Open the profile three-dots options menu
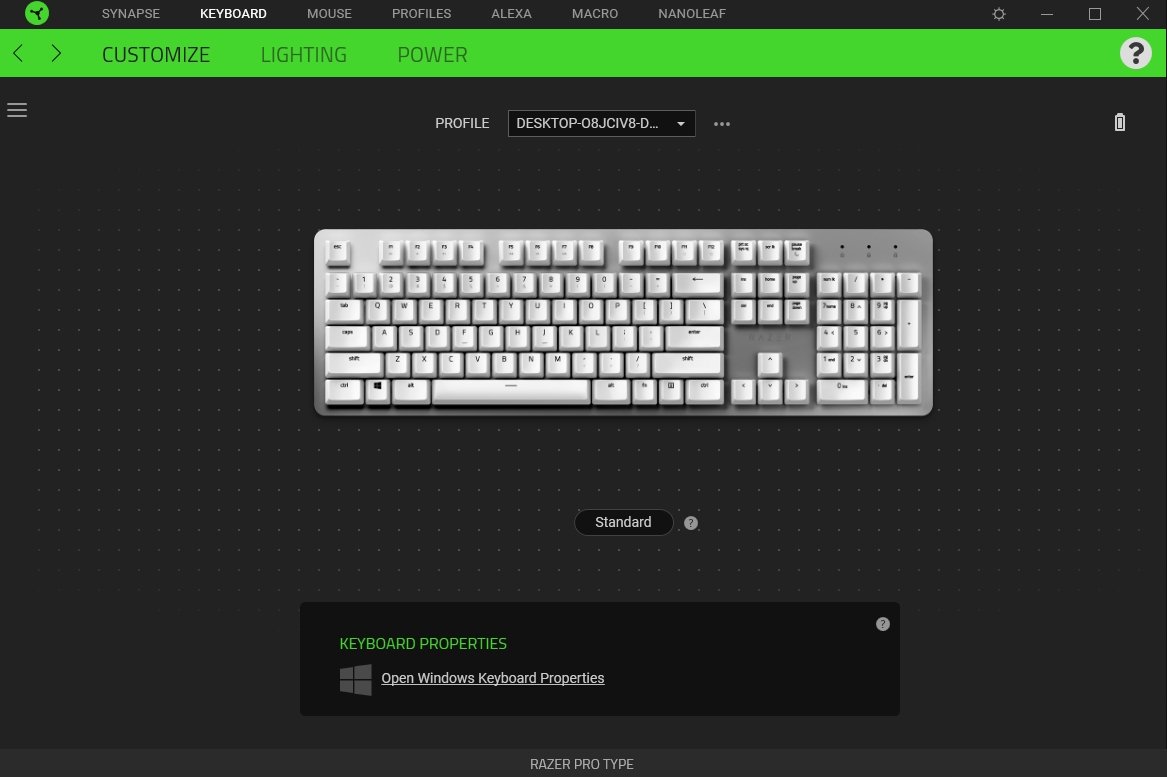 tap(722, 124)
